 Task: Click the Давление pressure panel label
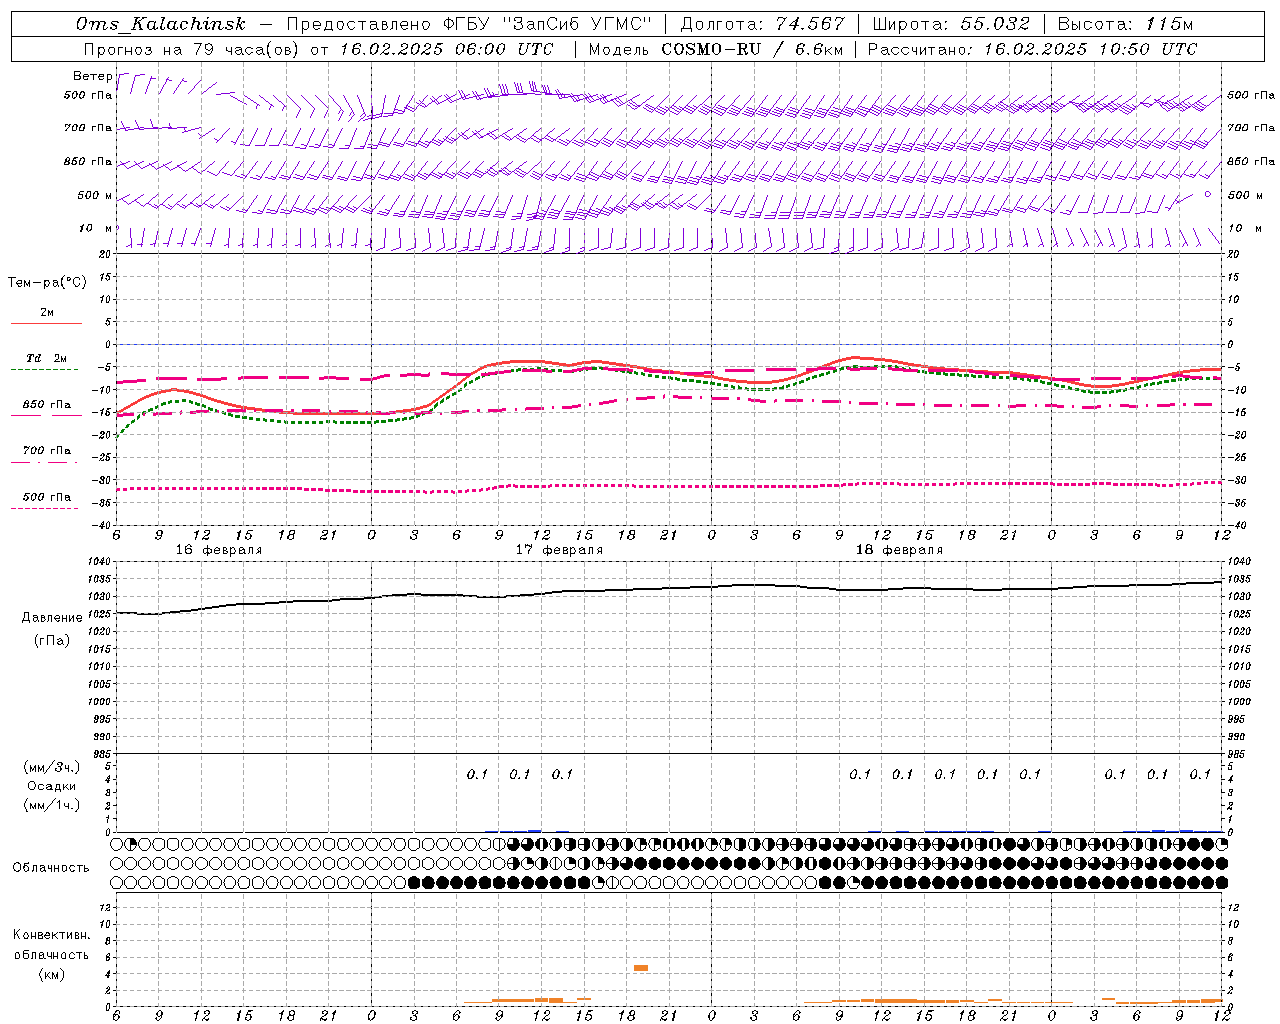52,618
